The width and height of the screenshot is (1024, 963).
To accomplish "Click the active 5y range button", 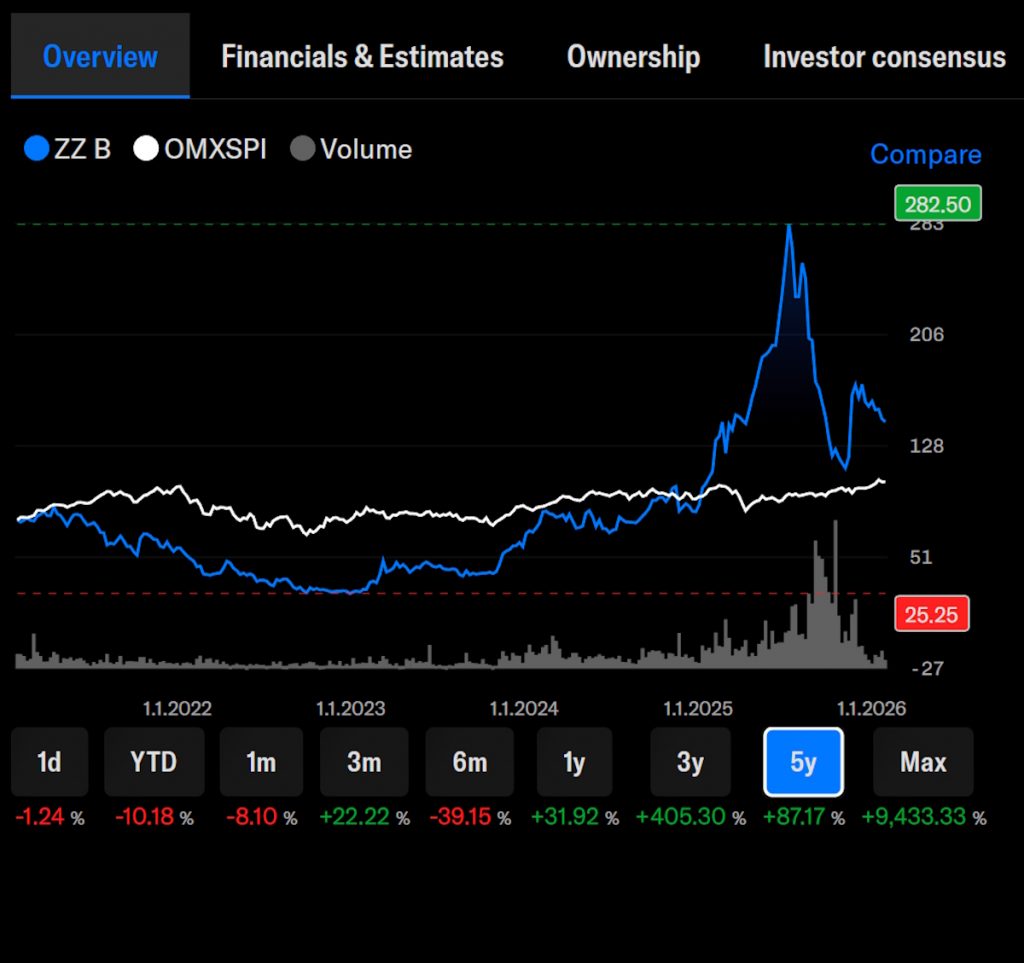I will tap(803, 762).
